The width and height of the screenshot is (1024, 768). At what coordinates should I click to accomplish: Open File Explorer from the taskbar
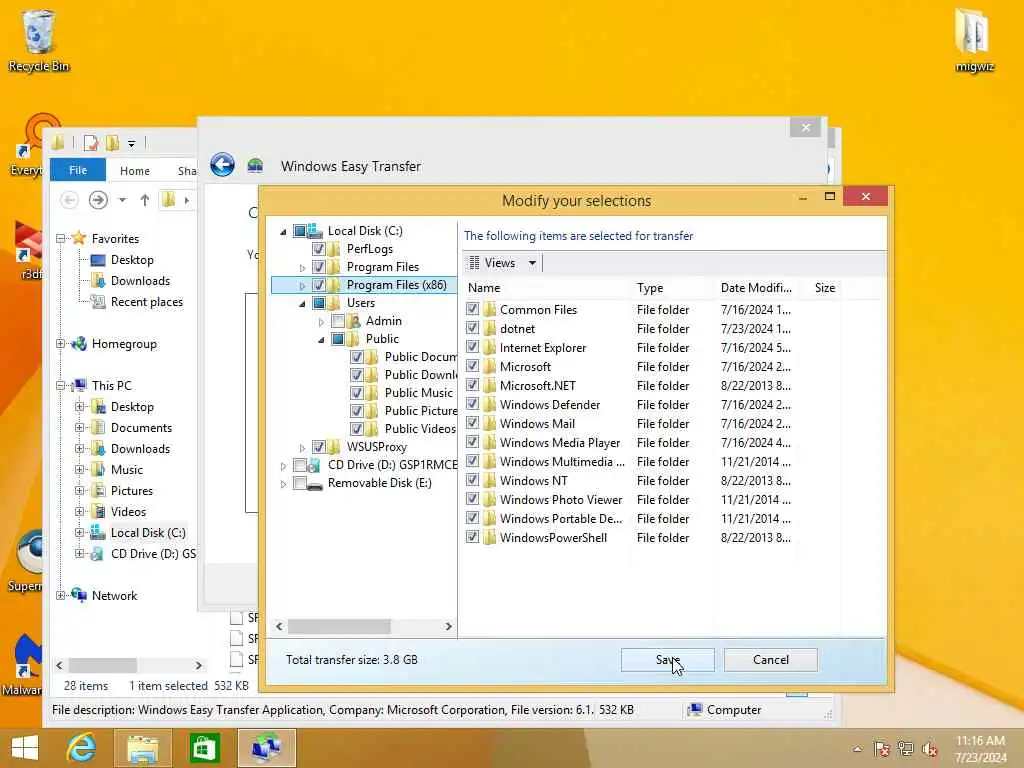(x=142, y=748)
